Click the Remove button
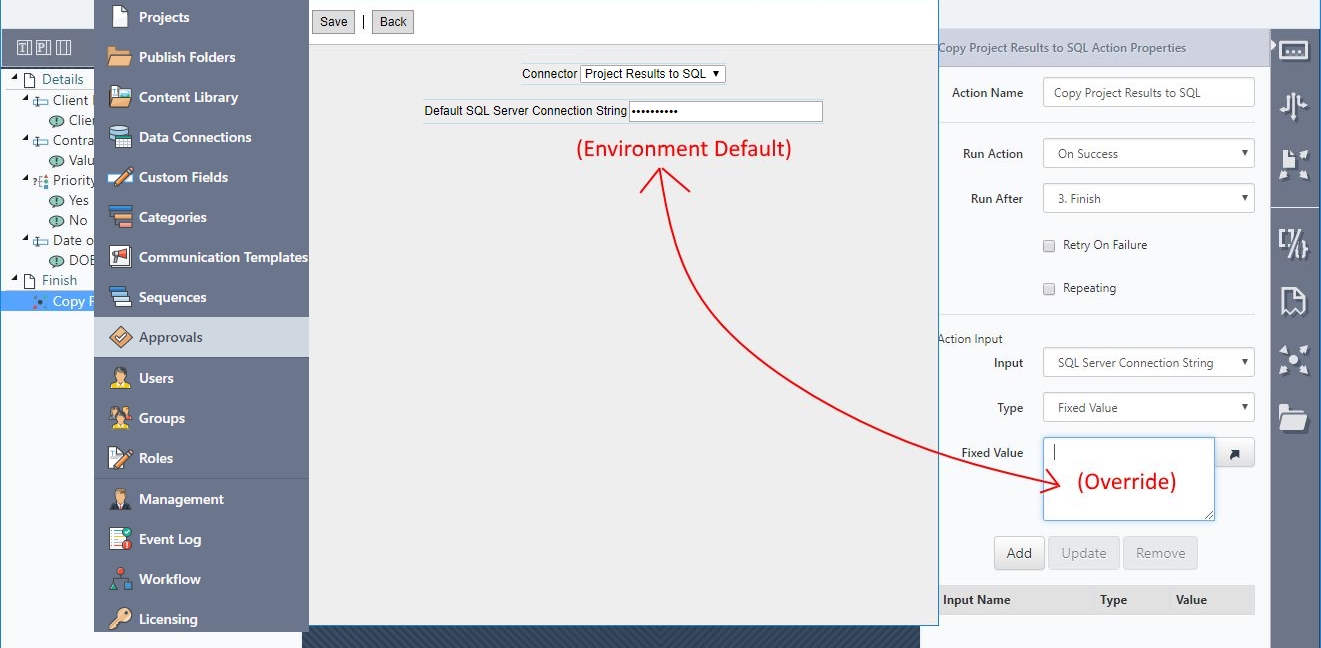 tap(1160, 553)
